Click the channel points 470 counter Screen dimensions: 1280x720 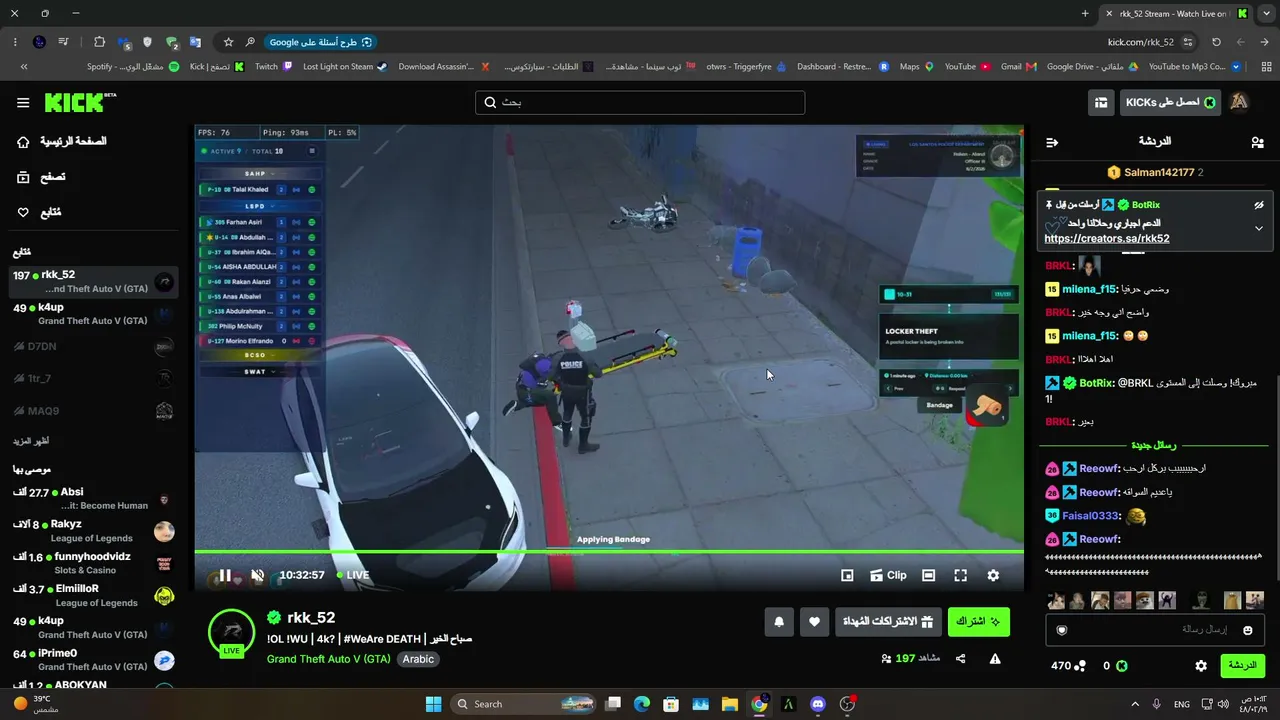click(1069, 665)
